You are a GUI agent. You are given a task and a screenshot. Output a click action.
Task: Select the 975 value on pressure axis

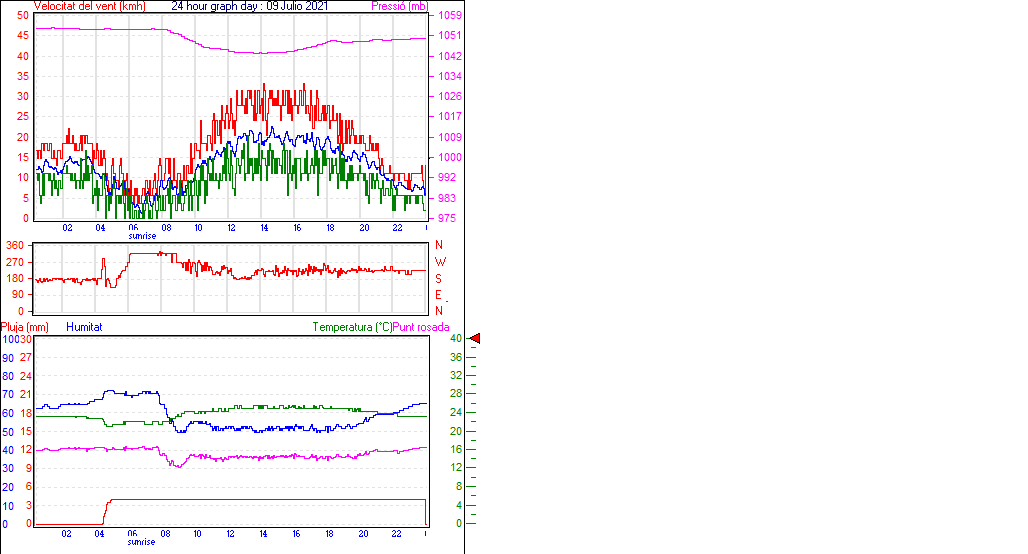(x=446, y=218)
